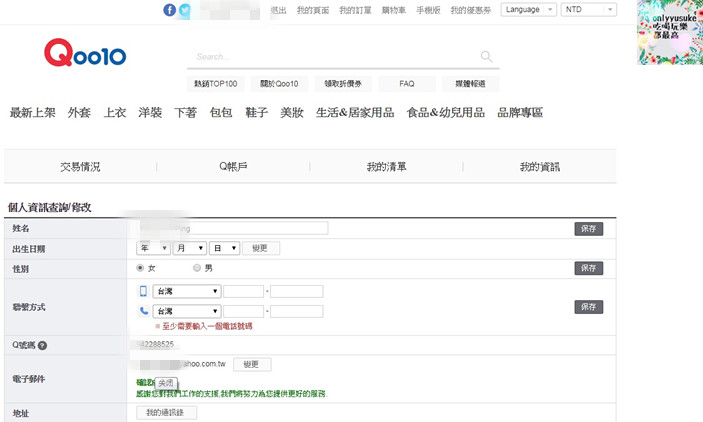Click the 我的優惠券 top link
Screen dimensions: 703x422
click(x=471, y=10)
